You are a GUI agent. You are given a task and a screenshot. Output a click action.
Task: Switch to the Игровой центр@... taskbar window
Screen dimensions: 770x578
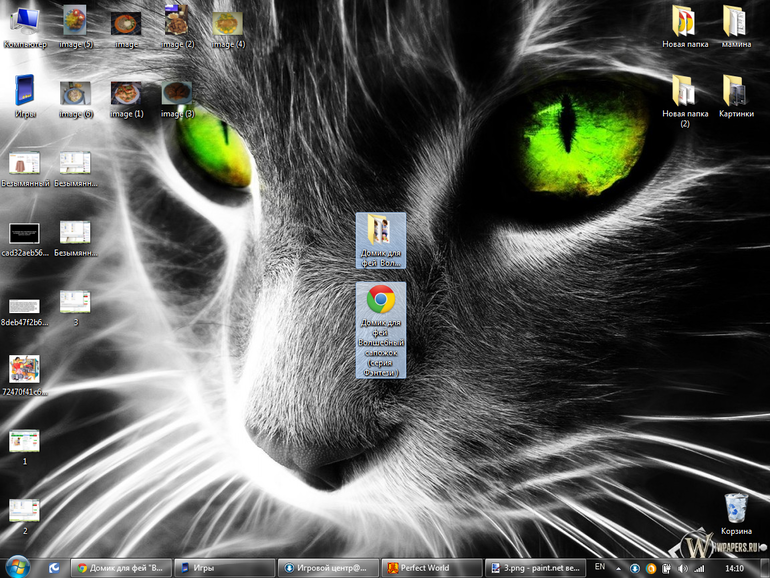tap(329, 568)
